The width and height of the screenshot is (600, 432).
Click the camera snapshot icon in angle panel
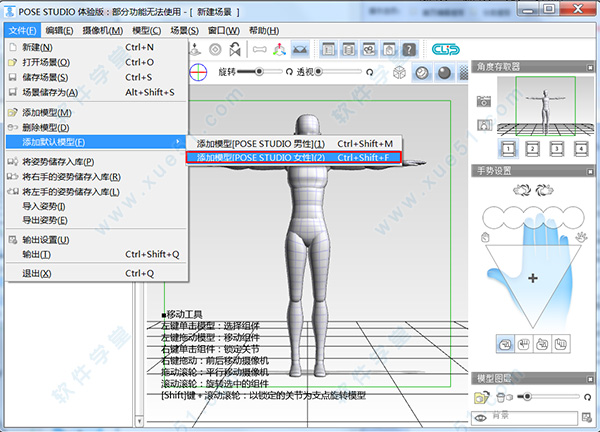[484, 102]
